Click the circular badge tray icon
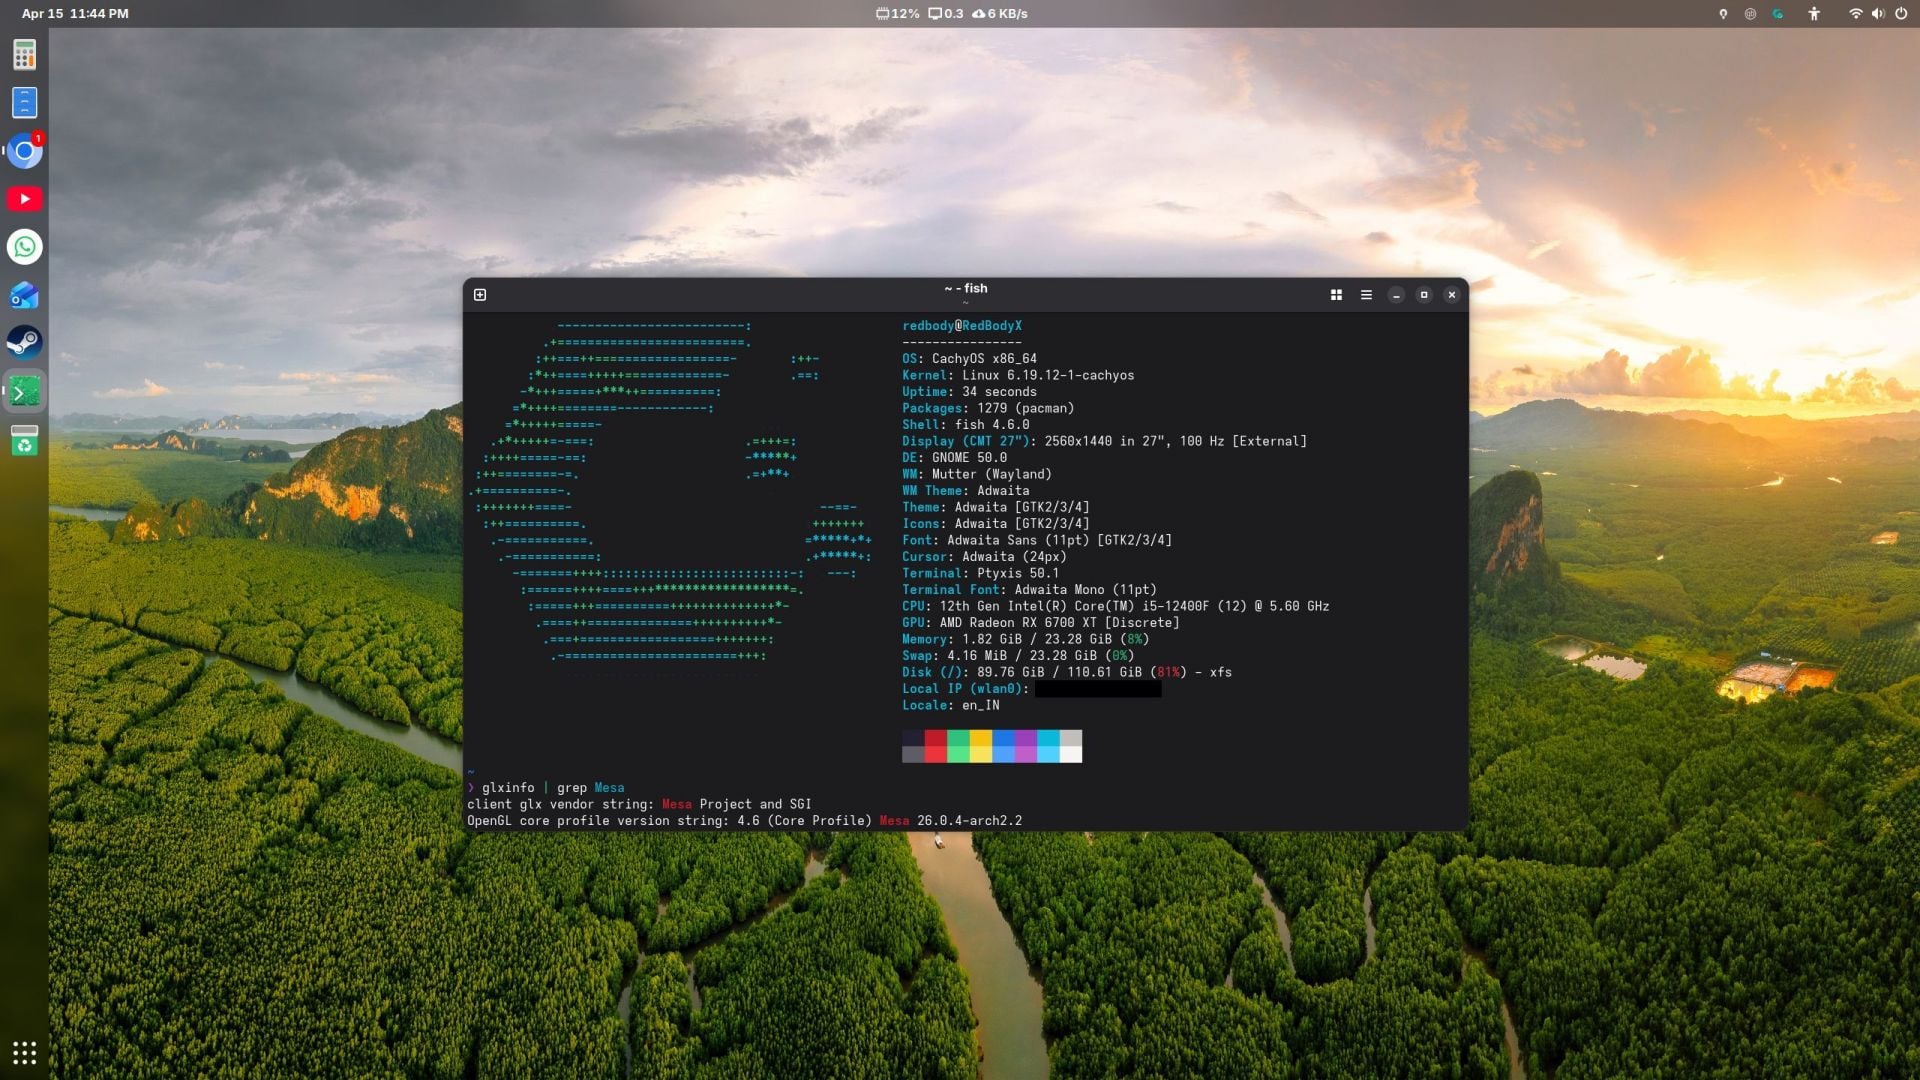 click(x=1750, y=14)
